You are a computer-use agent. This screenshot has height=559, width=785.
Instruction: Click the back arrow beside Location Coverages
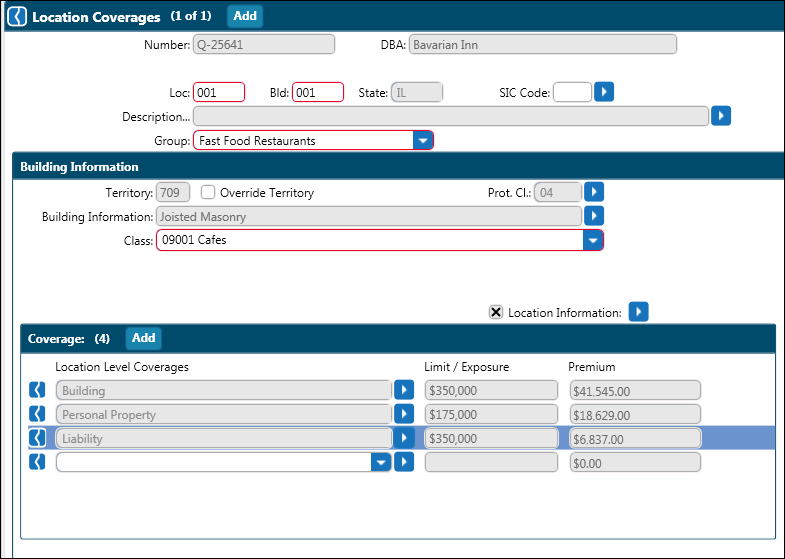[17, 17]
